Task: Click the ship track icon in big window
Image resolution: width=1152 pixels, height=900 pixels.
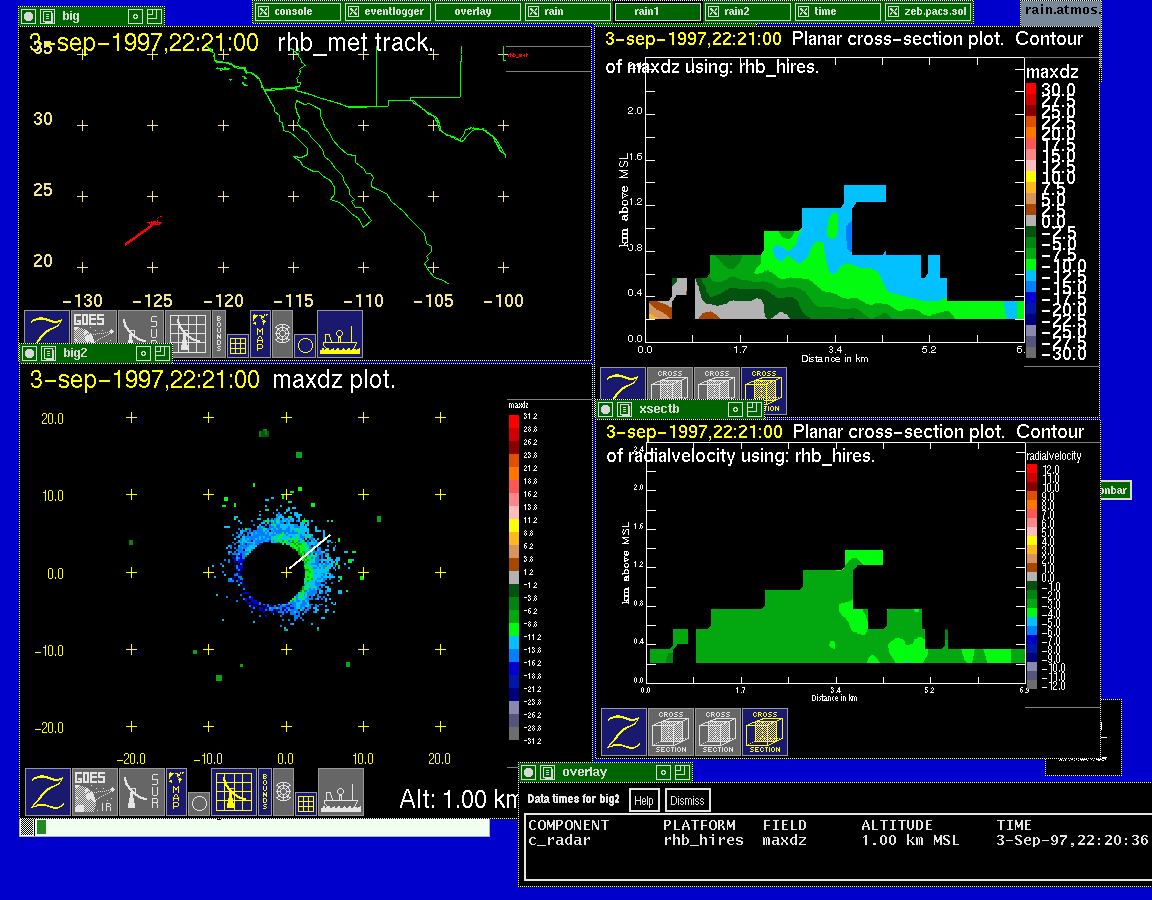Action: (x=340, y=333)
